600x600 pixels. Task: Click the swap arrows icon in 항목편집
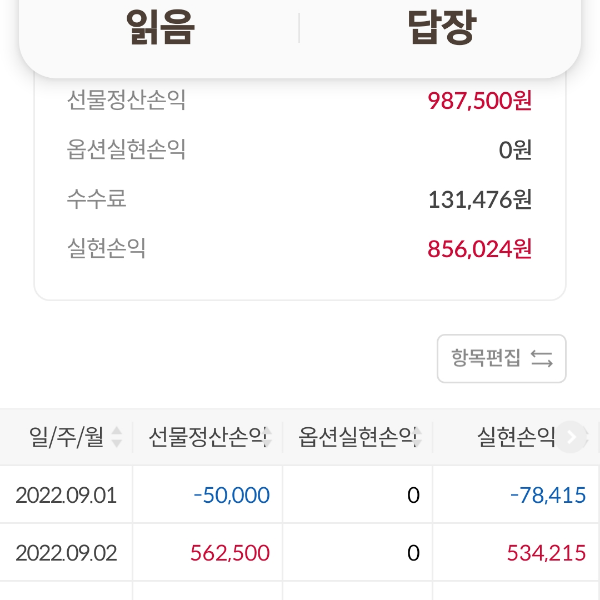pos(542,359)
